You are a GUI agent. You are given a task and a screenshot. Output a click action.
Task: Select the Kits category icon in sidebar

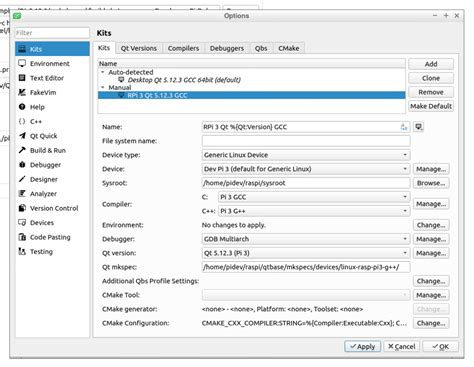pos(22,49)
